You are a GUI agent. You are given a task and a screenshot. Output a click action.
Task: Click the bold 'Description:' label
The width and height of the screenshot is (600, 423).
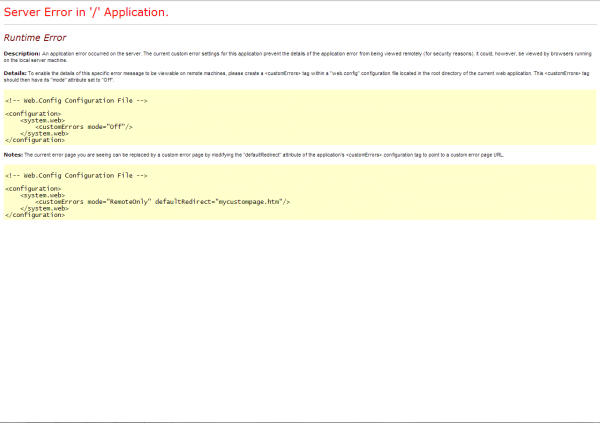click(22, 54)
